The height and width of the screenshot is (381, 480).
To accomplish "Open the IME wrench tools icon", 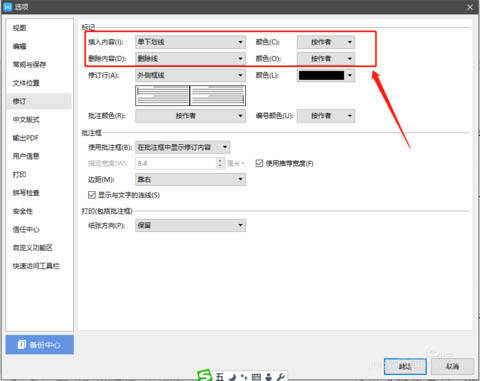I will point(281,377).
